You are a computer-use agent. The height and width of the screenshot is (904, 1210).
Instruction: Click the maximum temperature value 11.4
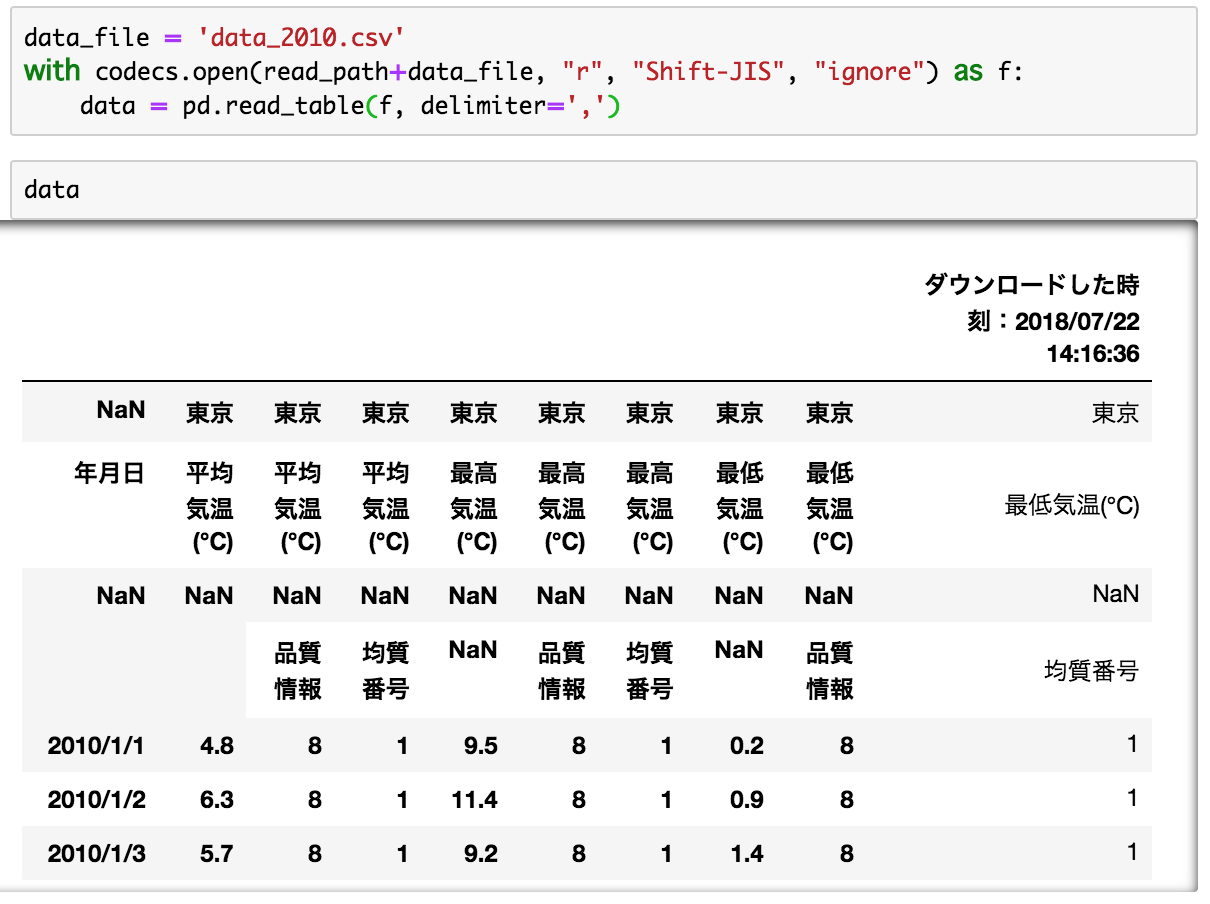click(x=472, y=798)
